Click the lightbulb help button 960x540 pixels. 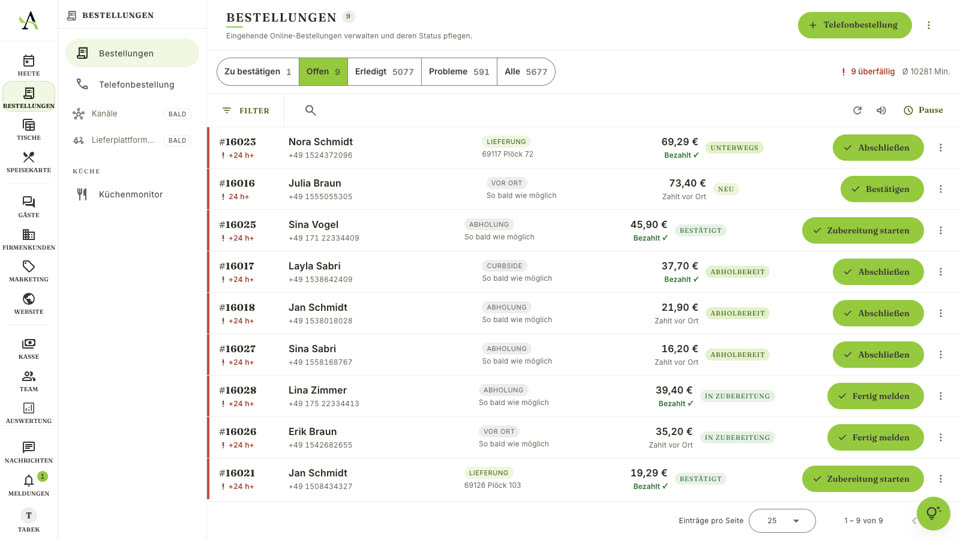[933, 513]
